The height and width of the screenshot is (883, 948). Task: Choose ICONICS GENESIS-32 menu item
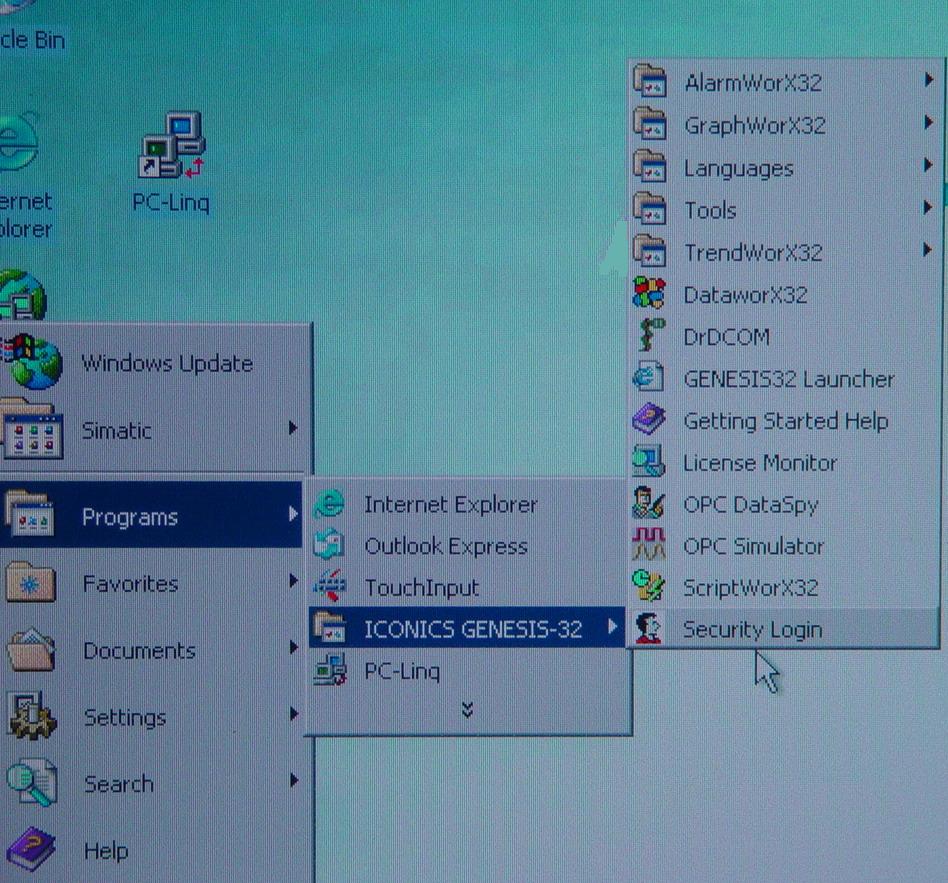coord(467,628)
